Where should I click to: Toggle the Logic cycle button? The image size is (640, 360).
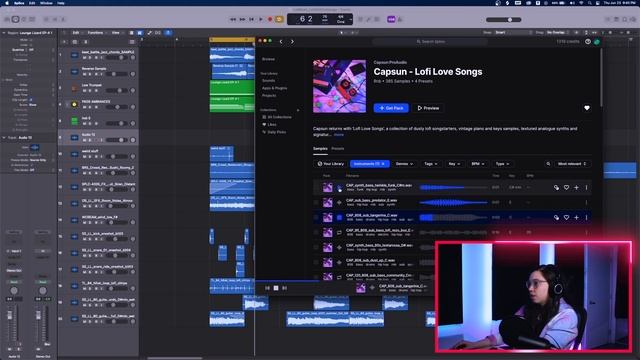pyautogui.click(x=279, y=19)
